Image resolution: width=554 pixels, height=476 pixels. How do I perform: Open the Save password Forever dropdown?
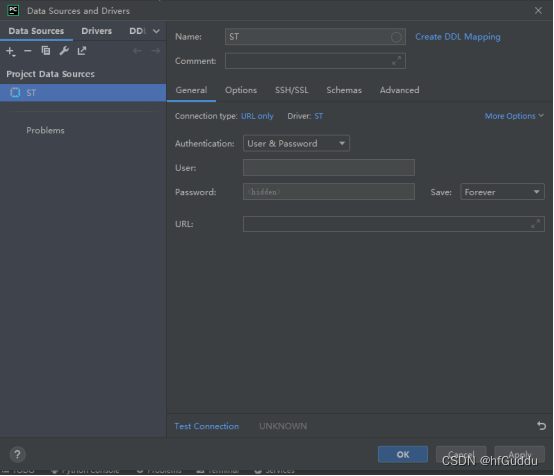click(502, 192)
